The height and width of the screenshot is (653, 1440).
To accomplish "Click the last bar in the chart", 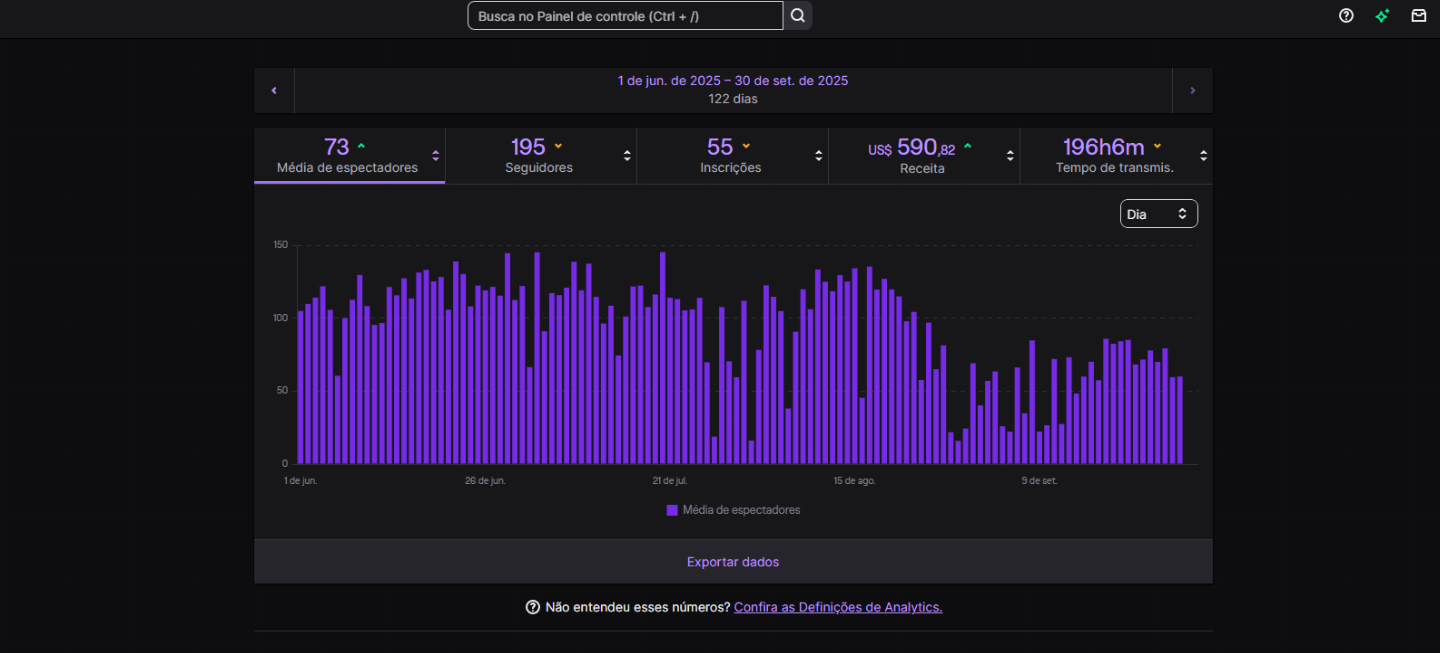I will (1180, 420).
